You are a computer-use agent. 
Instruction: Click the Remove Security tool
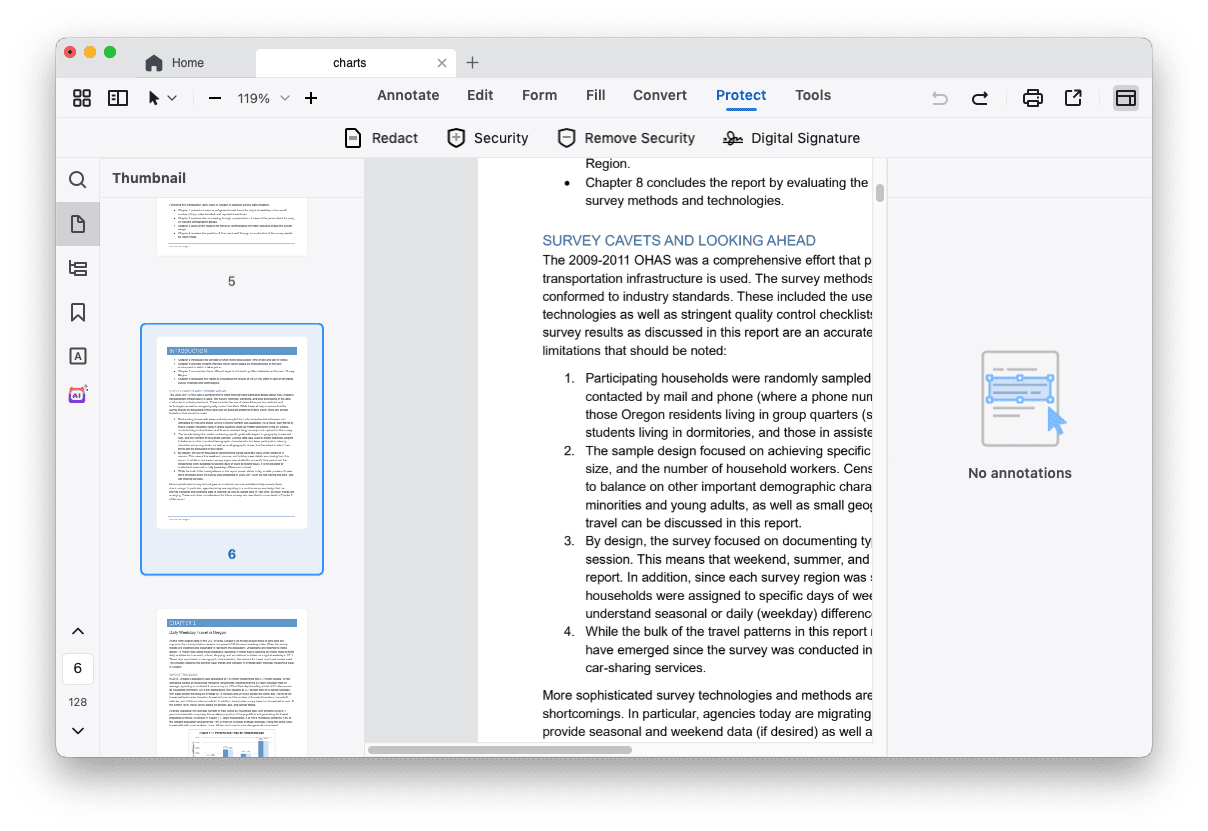[x=626, y=137]
